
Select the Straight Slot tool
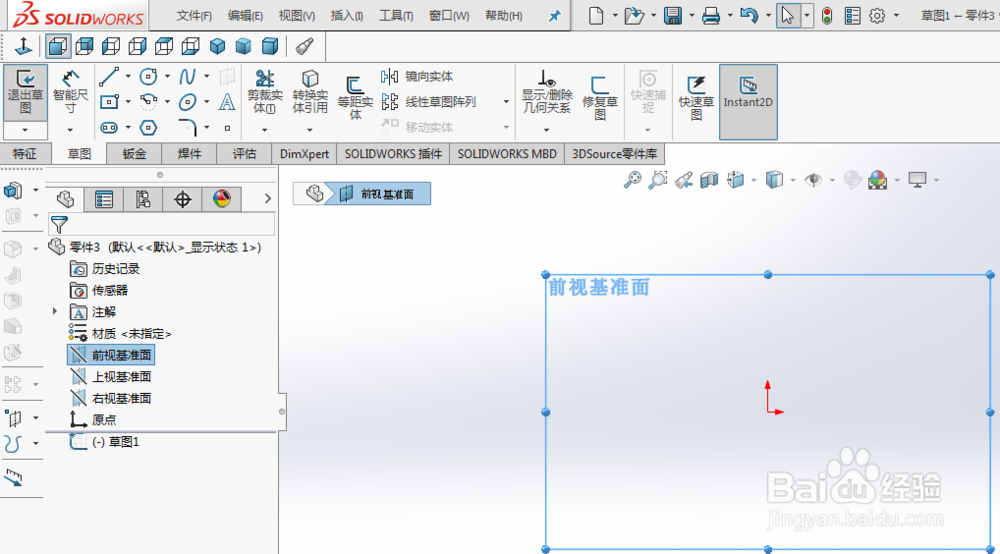pyautogui.click(x=109, y=128)
